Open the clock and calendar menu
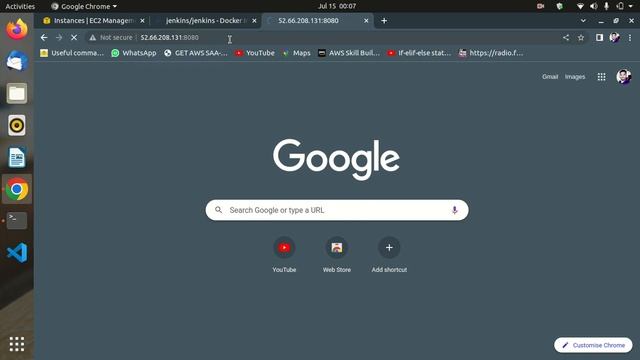 [x=337, y=6]
